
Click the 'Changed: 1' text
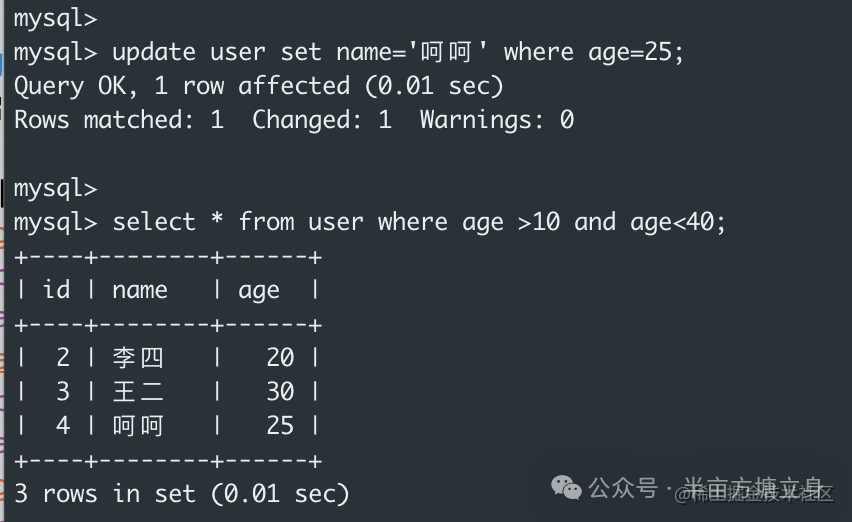321,120
